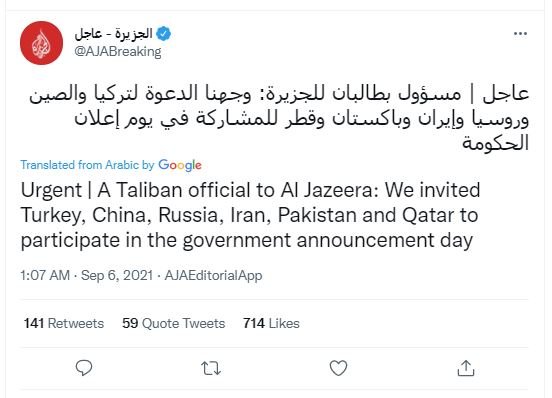Open the @AJABreaking handle link

118,52
